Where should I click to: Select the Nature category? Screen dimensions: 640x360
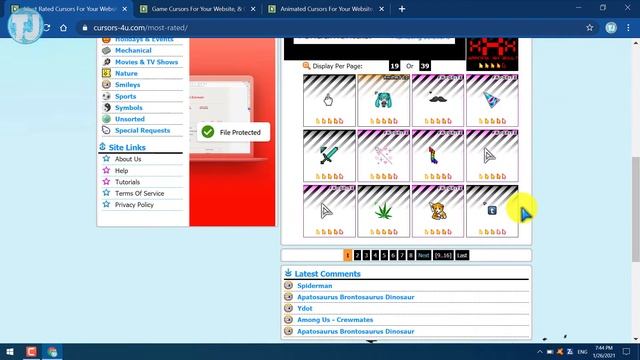[126, 73]
